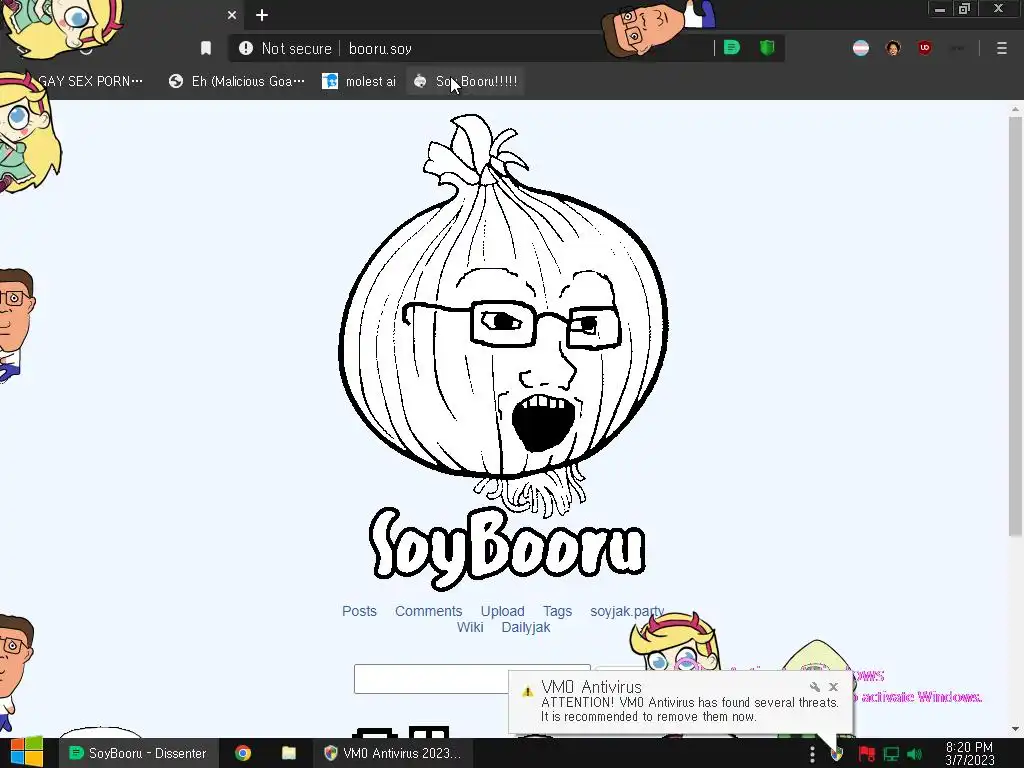
Task: Open the soyjak.party link
Action: (627, 611)
